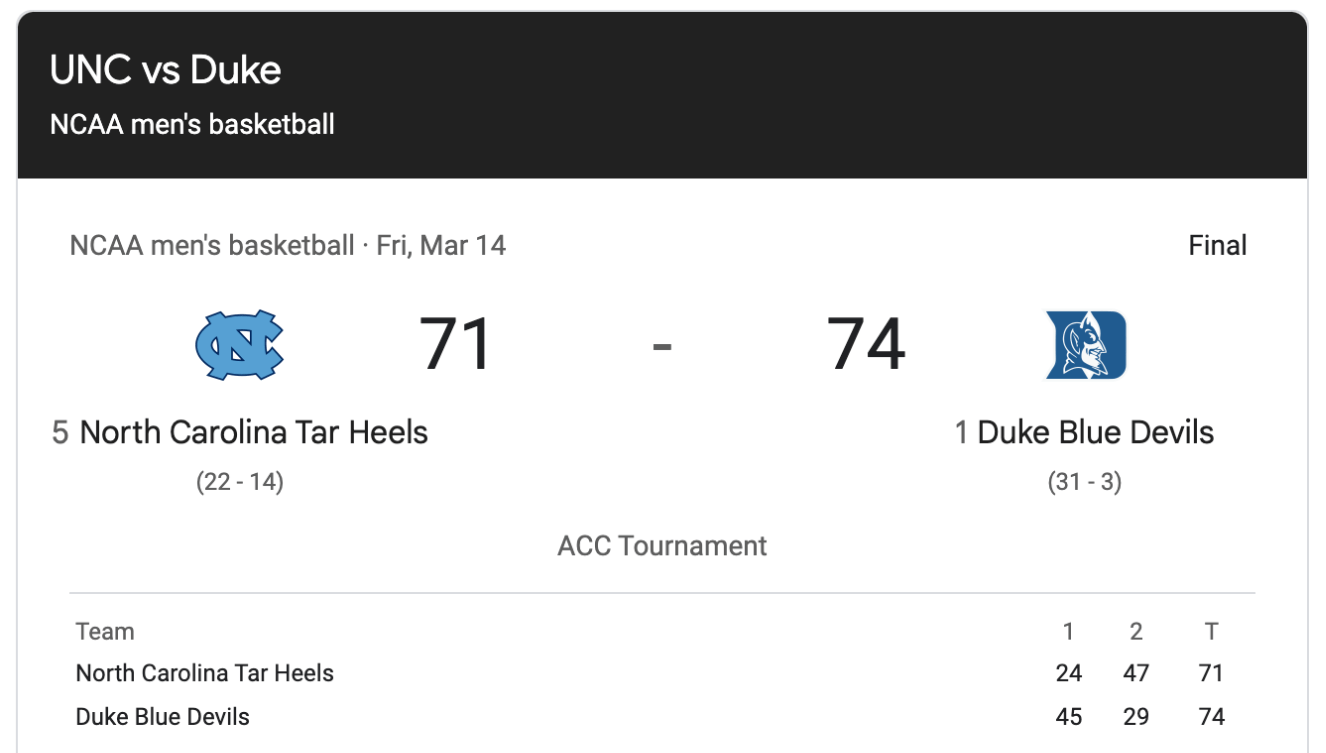Click Duke's record (31 - 3)
This screenshot has width=1326, height=753.
point(1085,482)
